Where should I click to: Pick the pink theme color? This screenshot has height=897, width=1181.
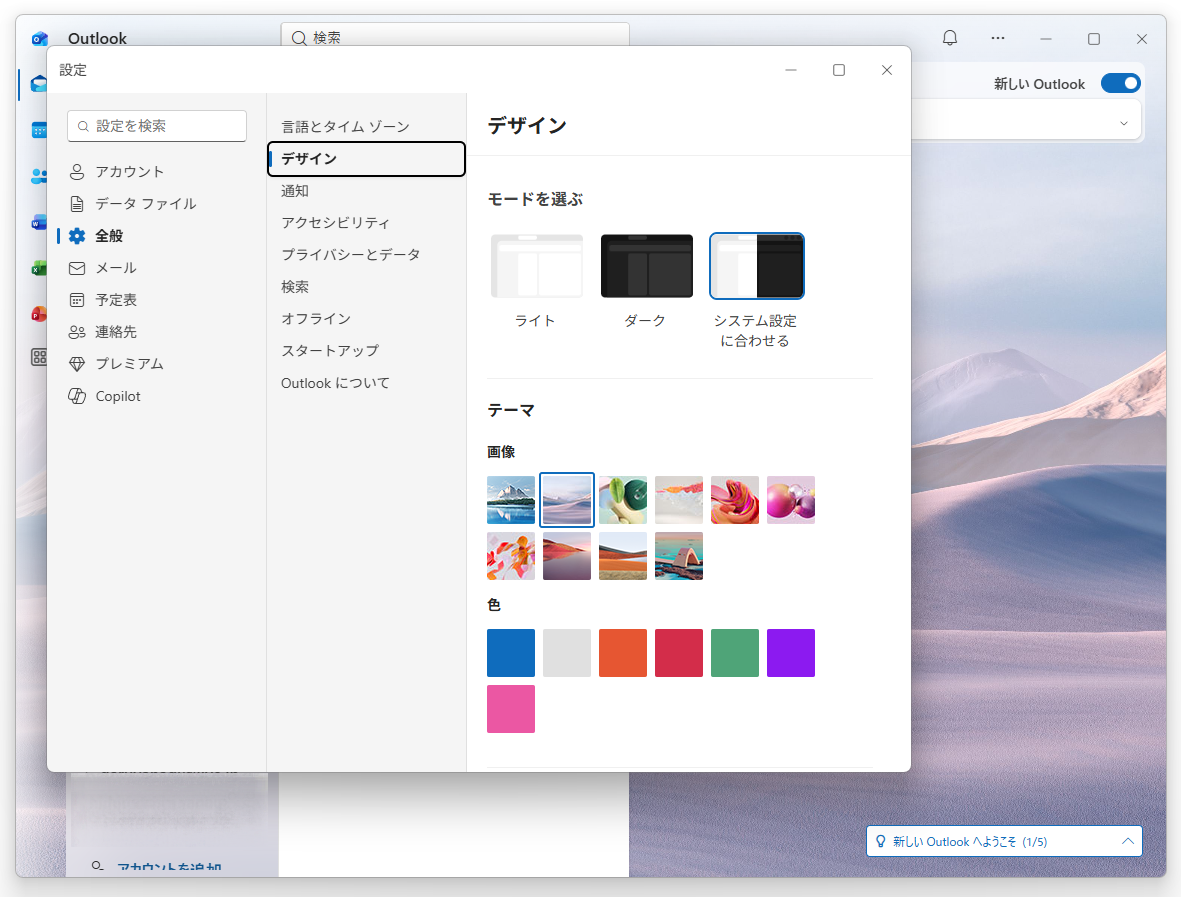511,709
